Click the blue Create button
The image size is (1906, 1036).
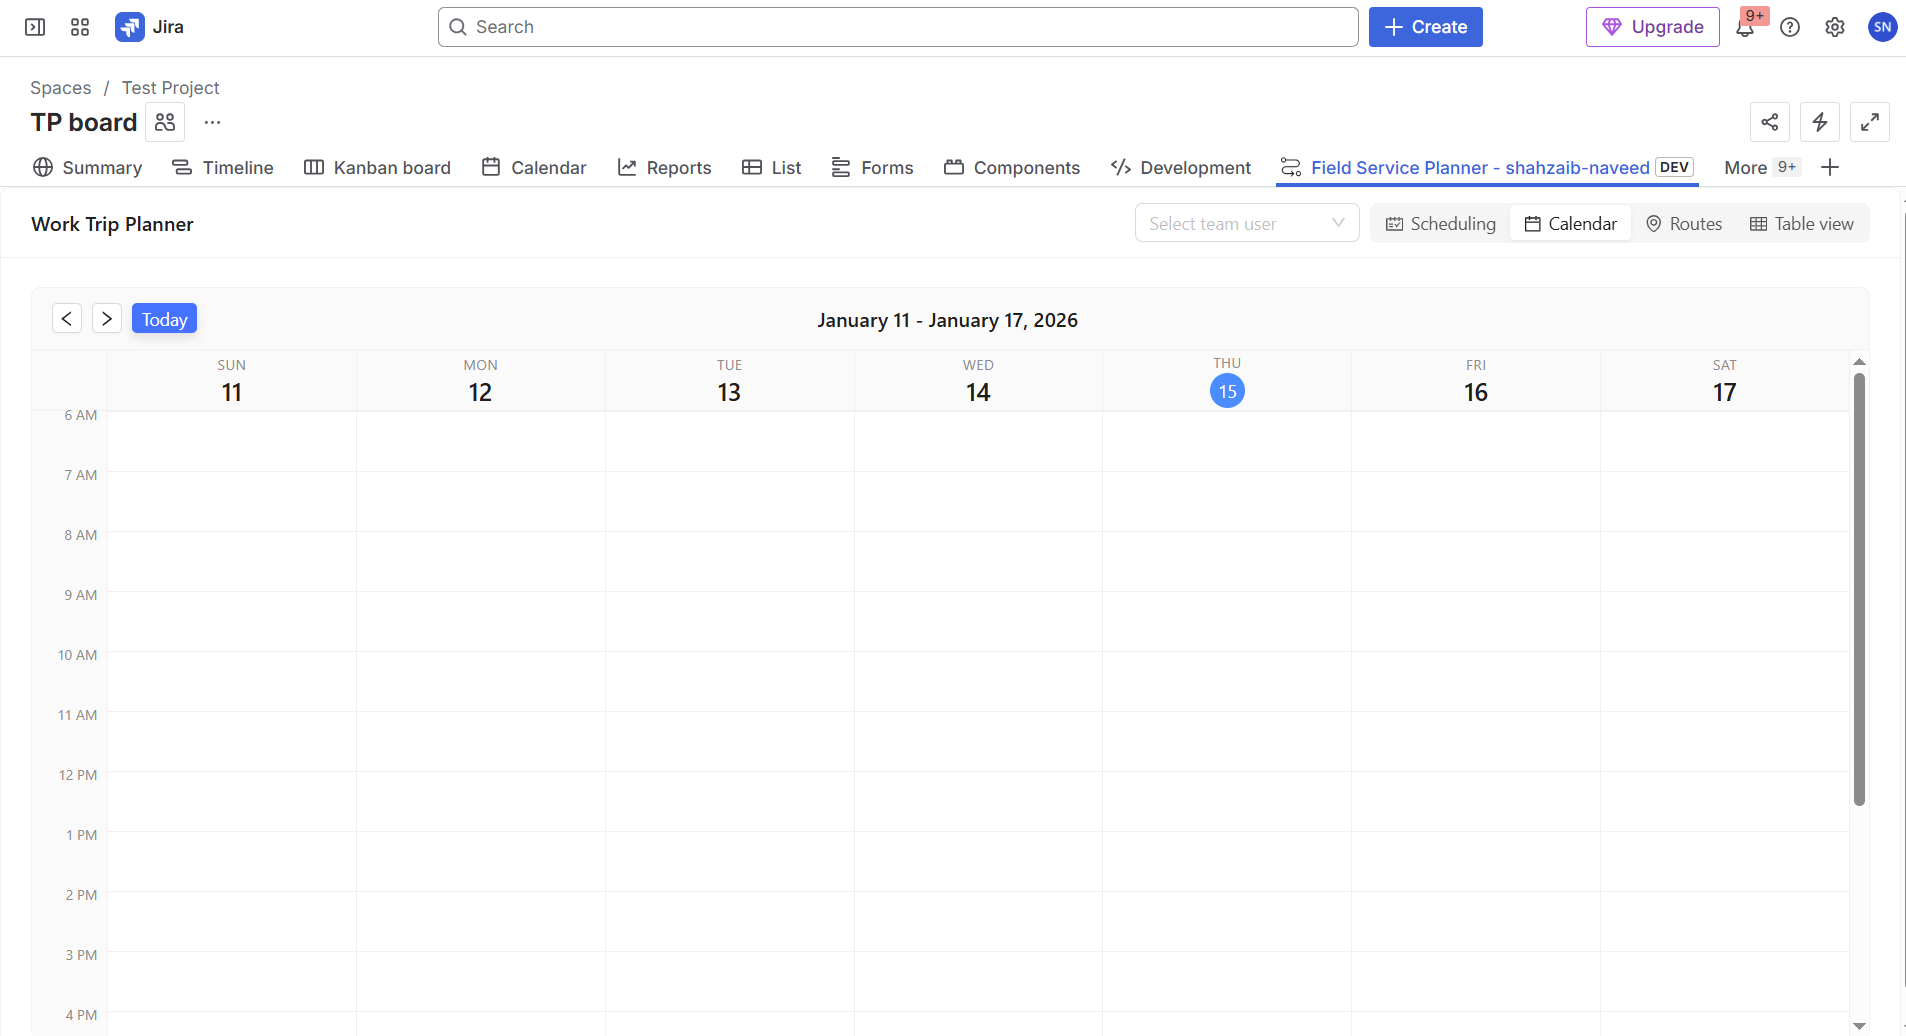pyautogui.click(x=1425, y=27)
